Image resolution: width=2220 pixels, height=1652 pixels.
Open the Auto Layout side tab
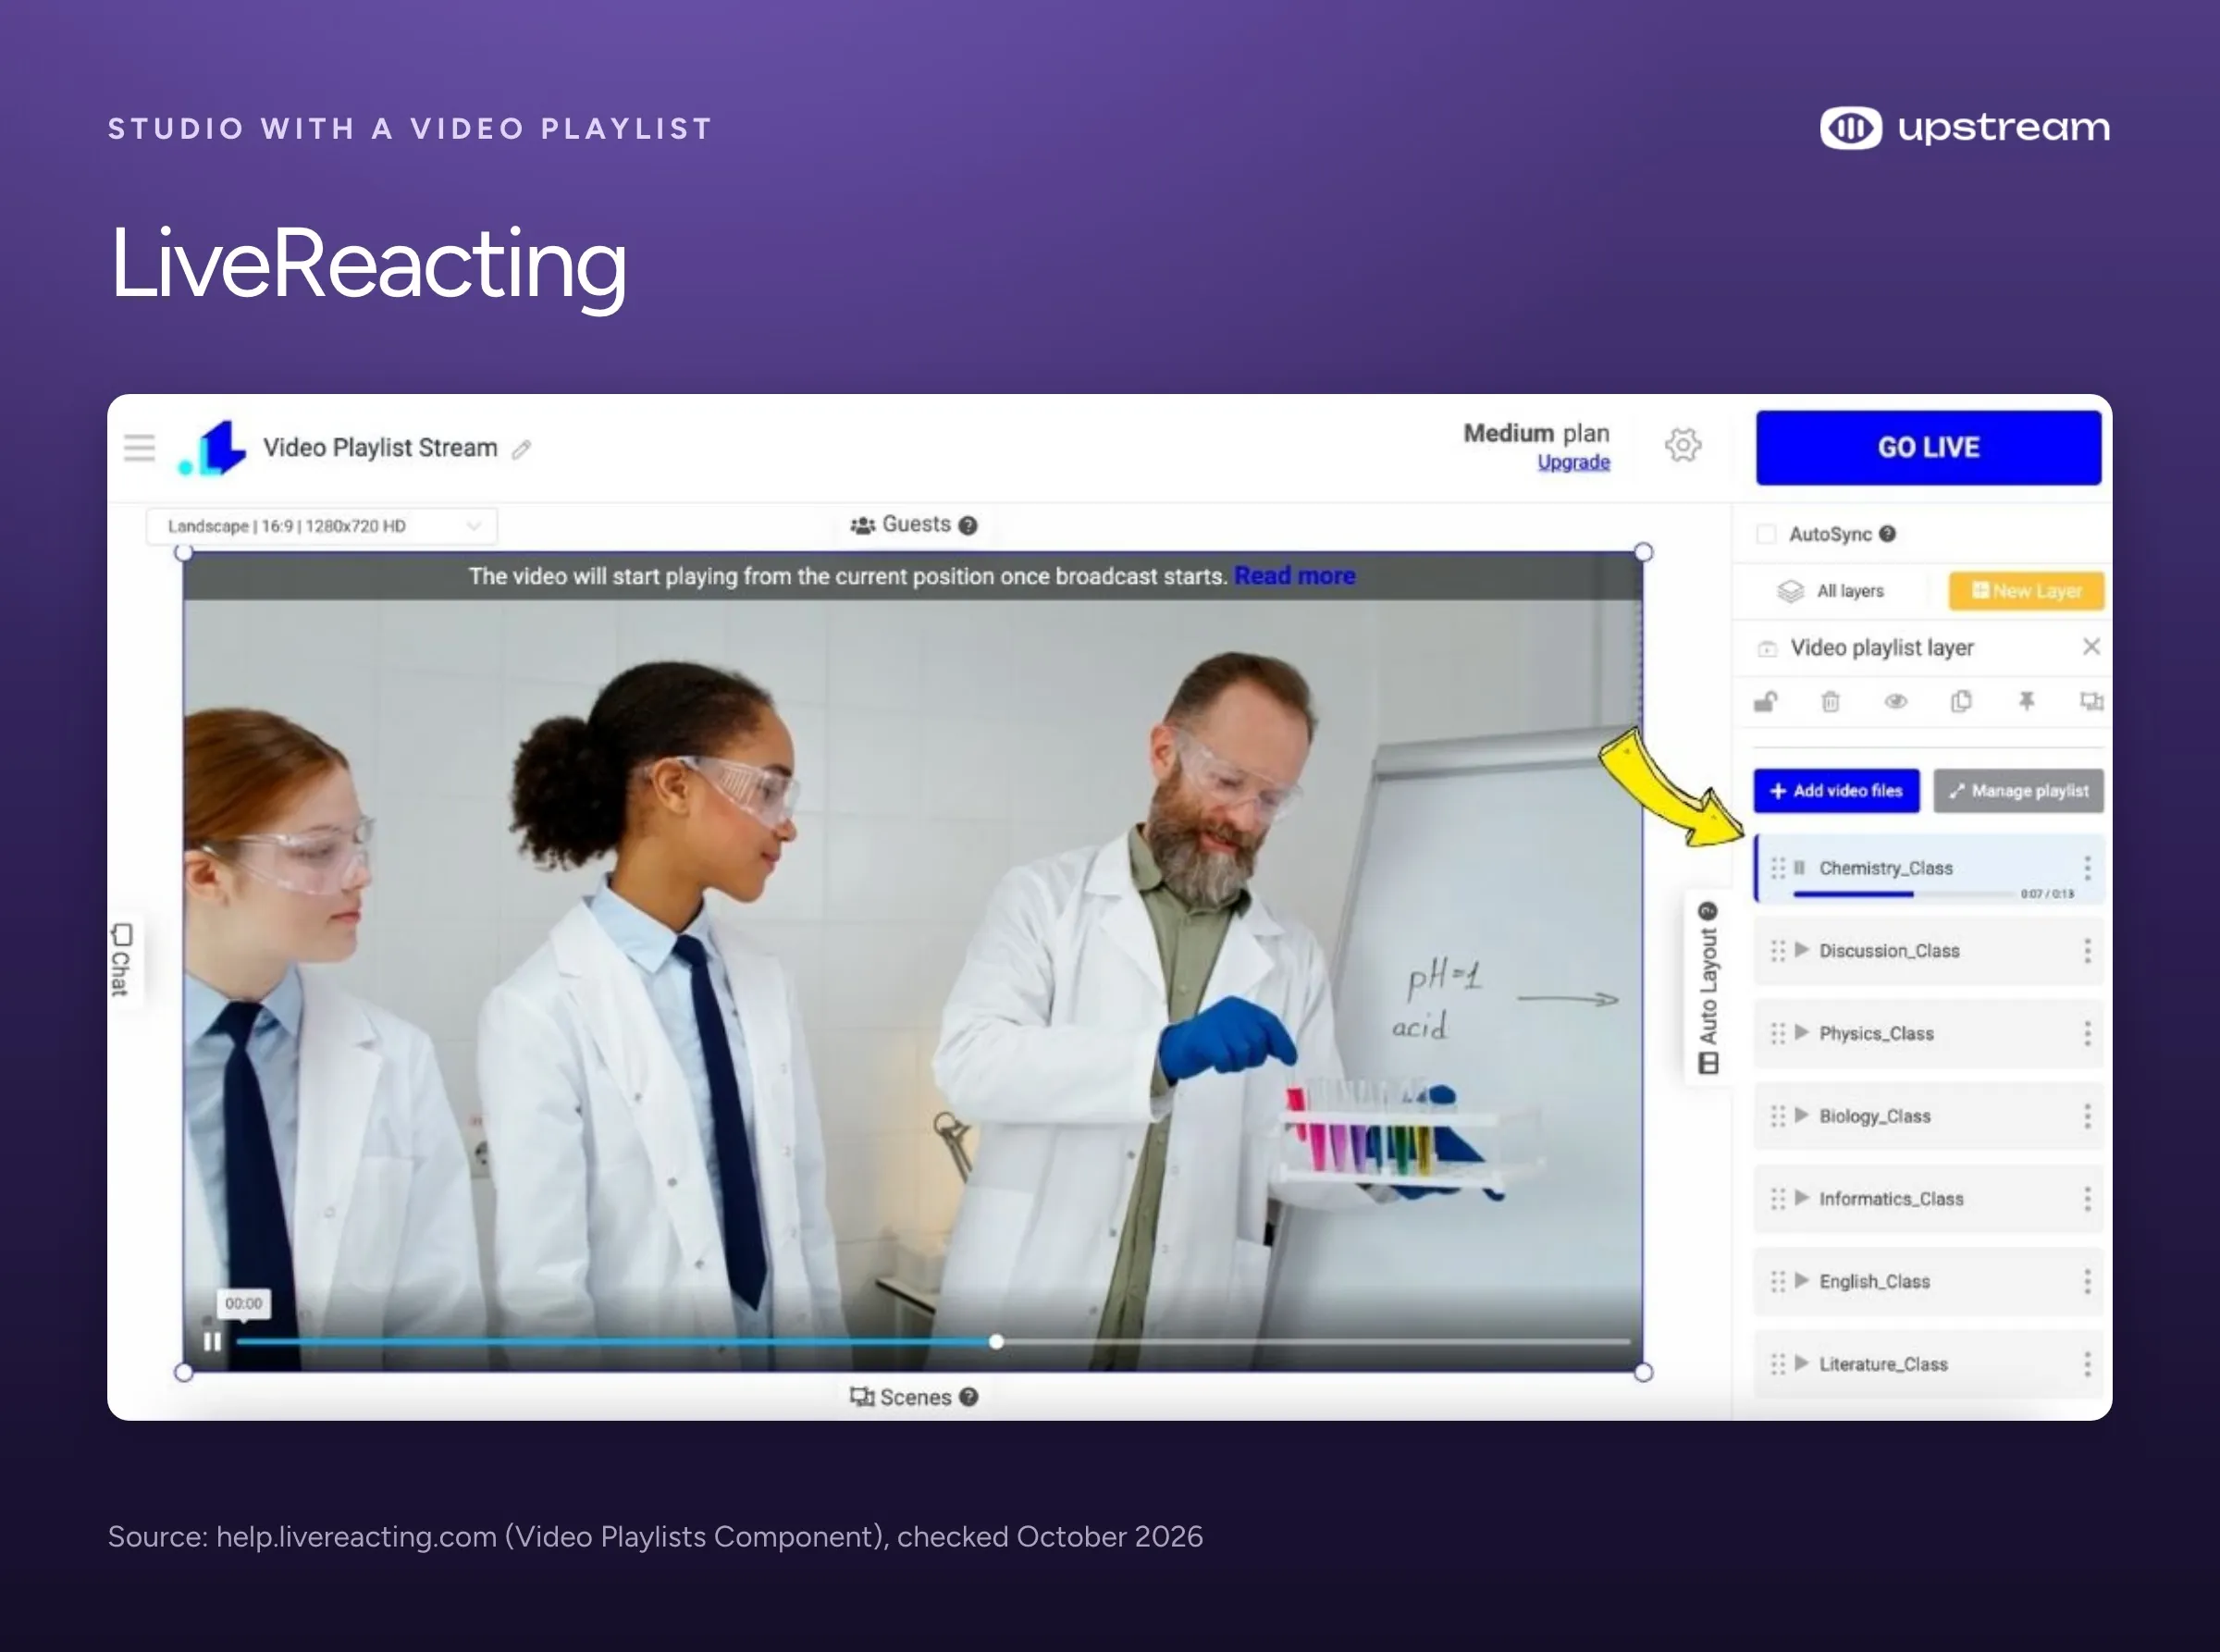pyautogui.click(x=1708, y=987)
